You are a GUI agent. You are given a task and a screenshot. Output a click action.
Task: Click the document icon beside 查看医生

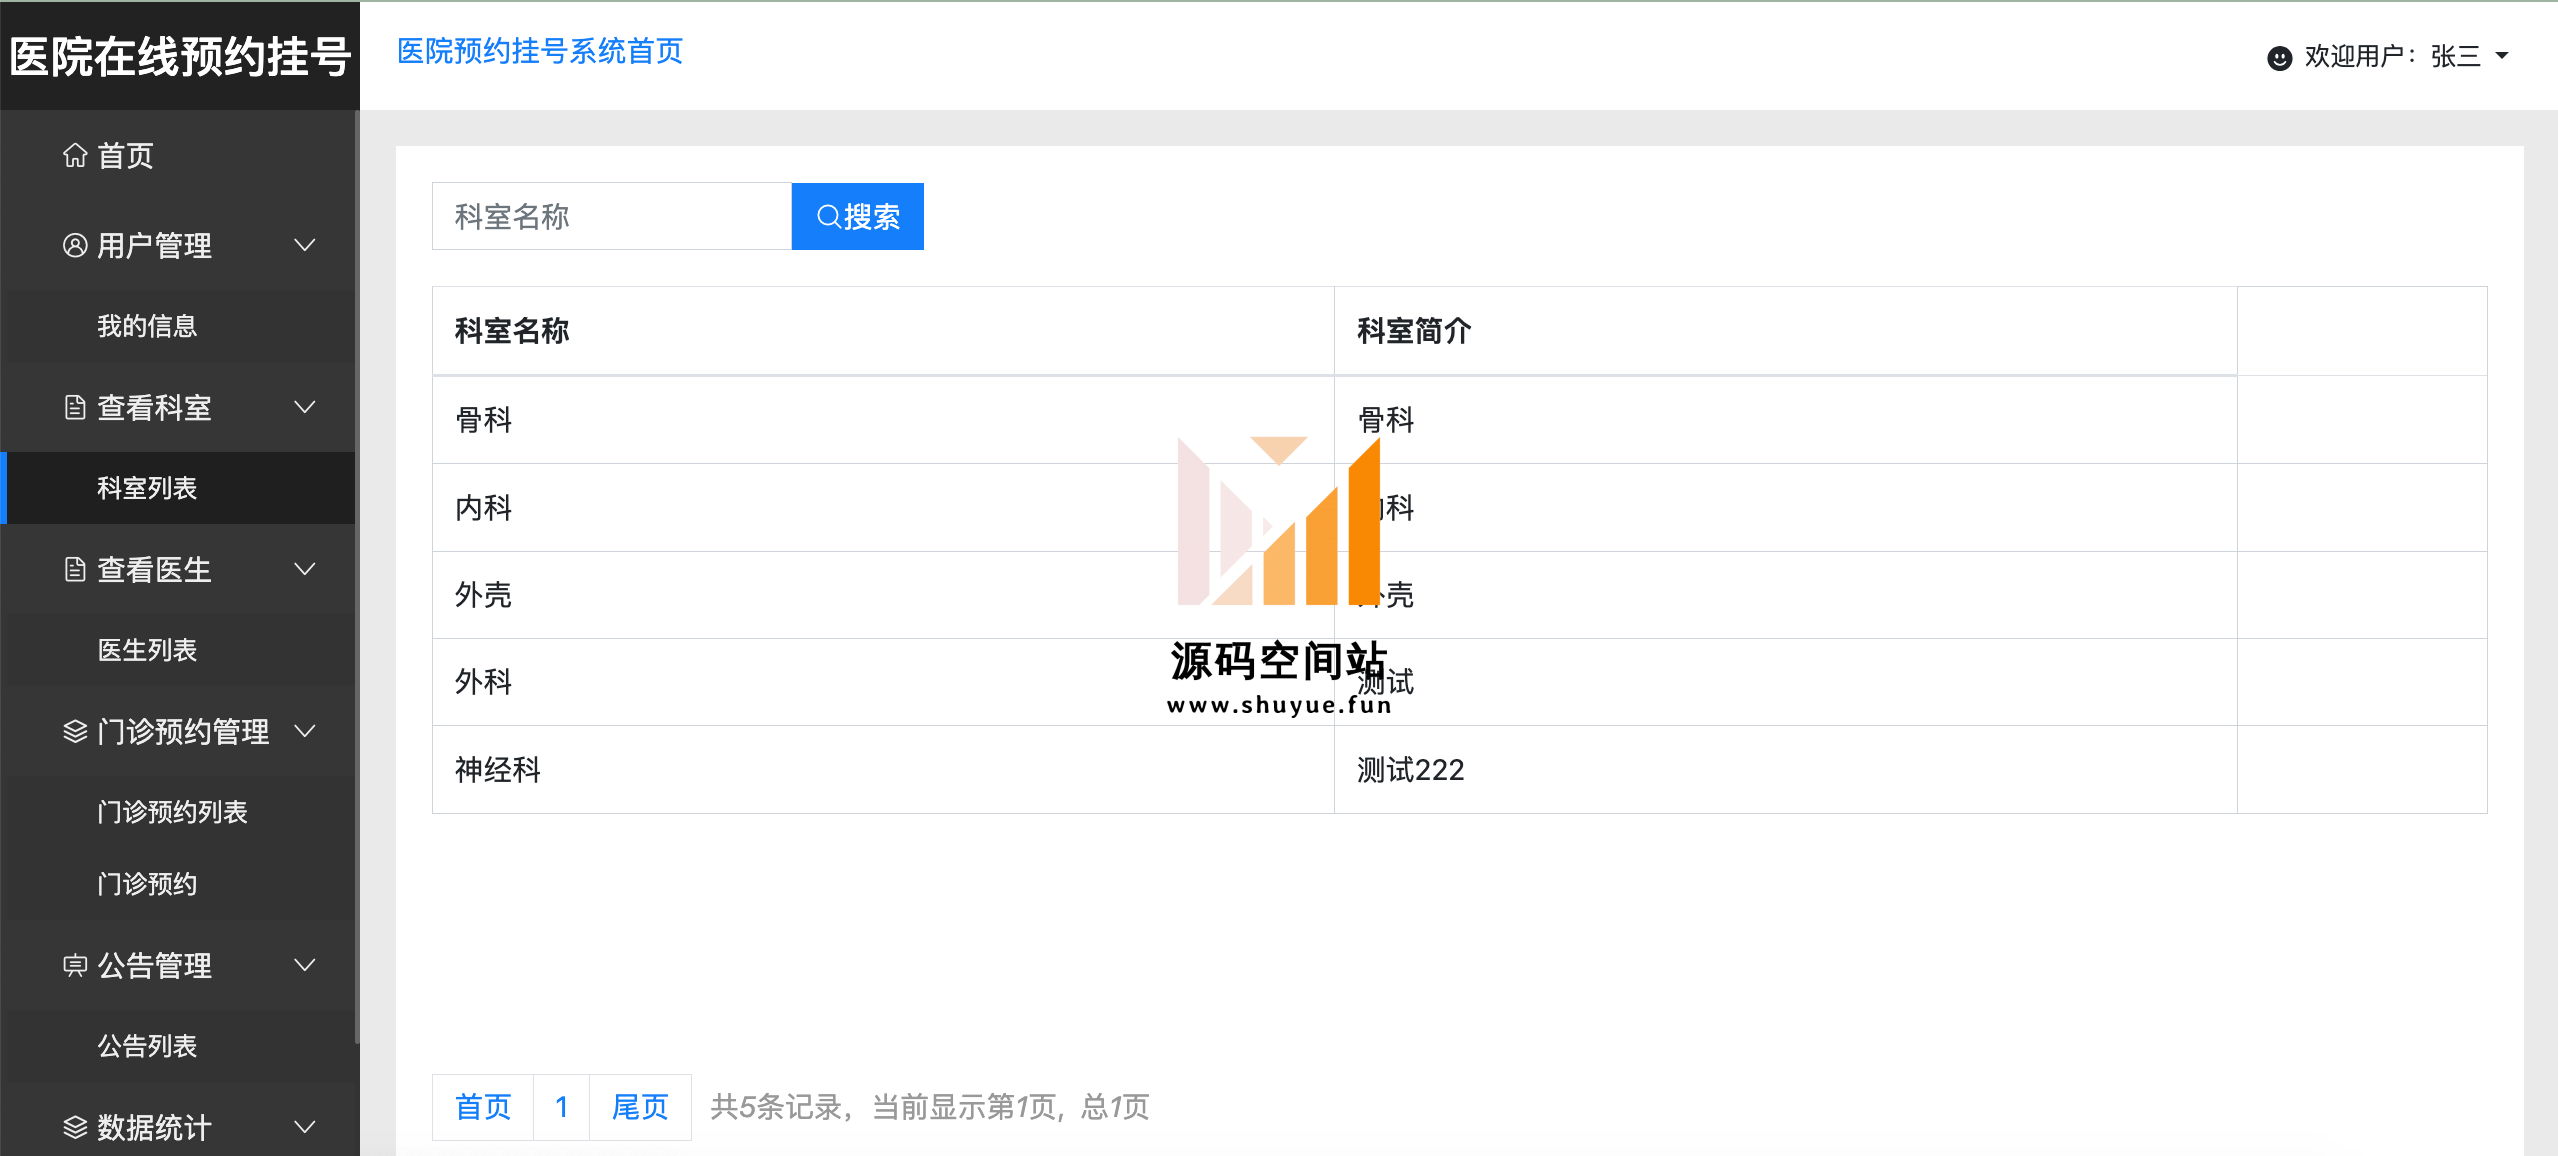pos(75,569)
